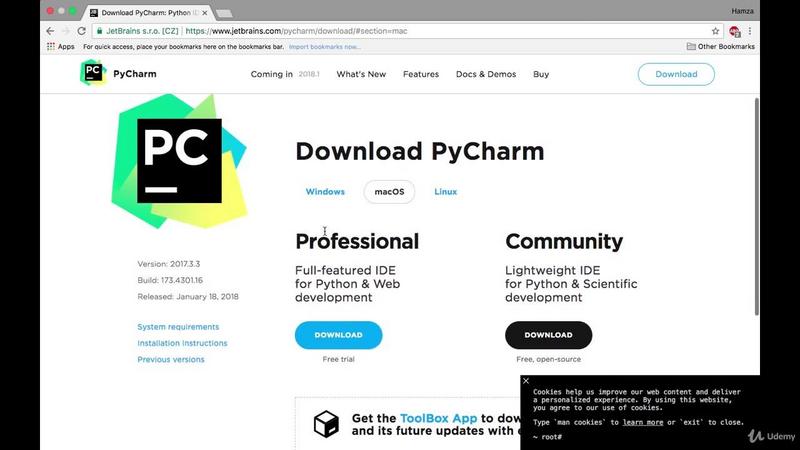800x450 pixels.
Task: Click the Hamza profile name
Action: click(x=742, y=11)
